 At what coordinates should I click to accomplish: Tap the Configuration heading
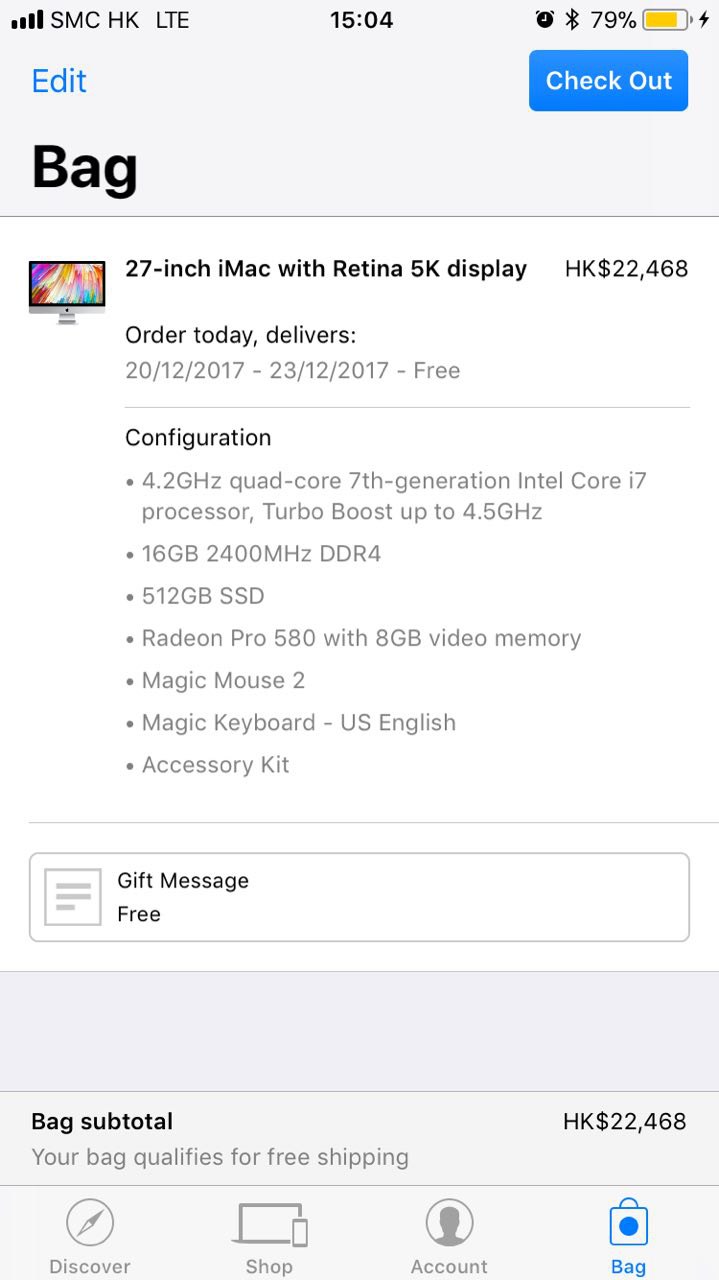[198, 438]
